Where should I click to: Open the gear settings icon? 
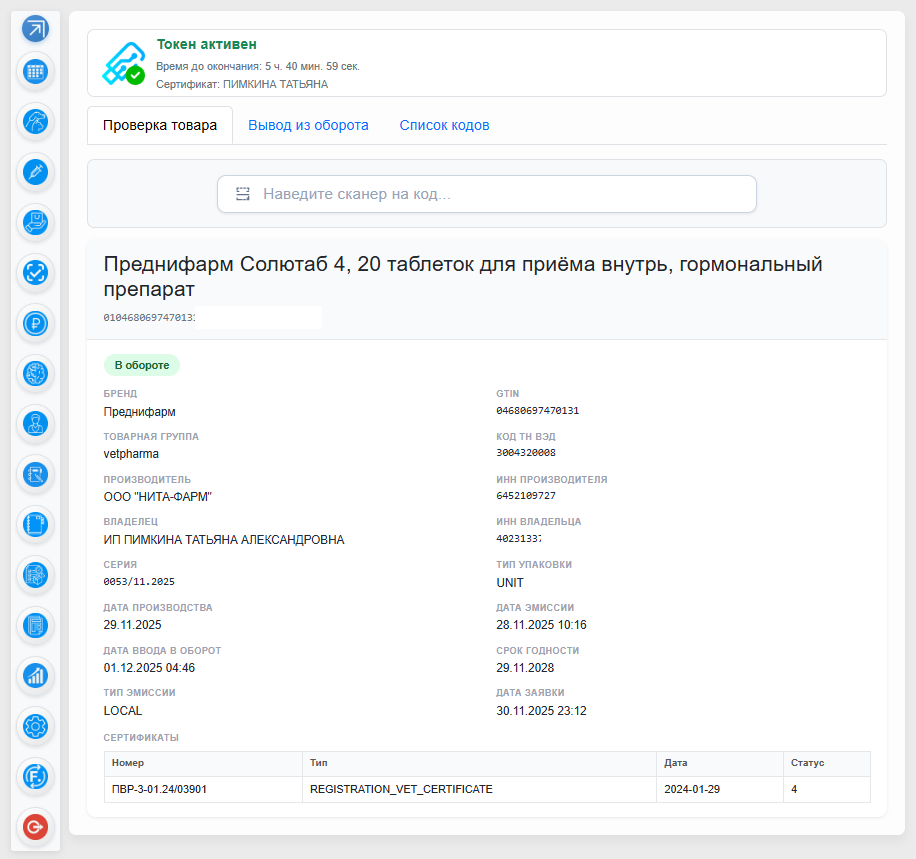36,726
